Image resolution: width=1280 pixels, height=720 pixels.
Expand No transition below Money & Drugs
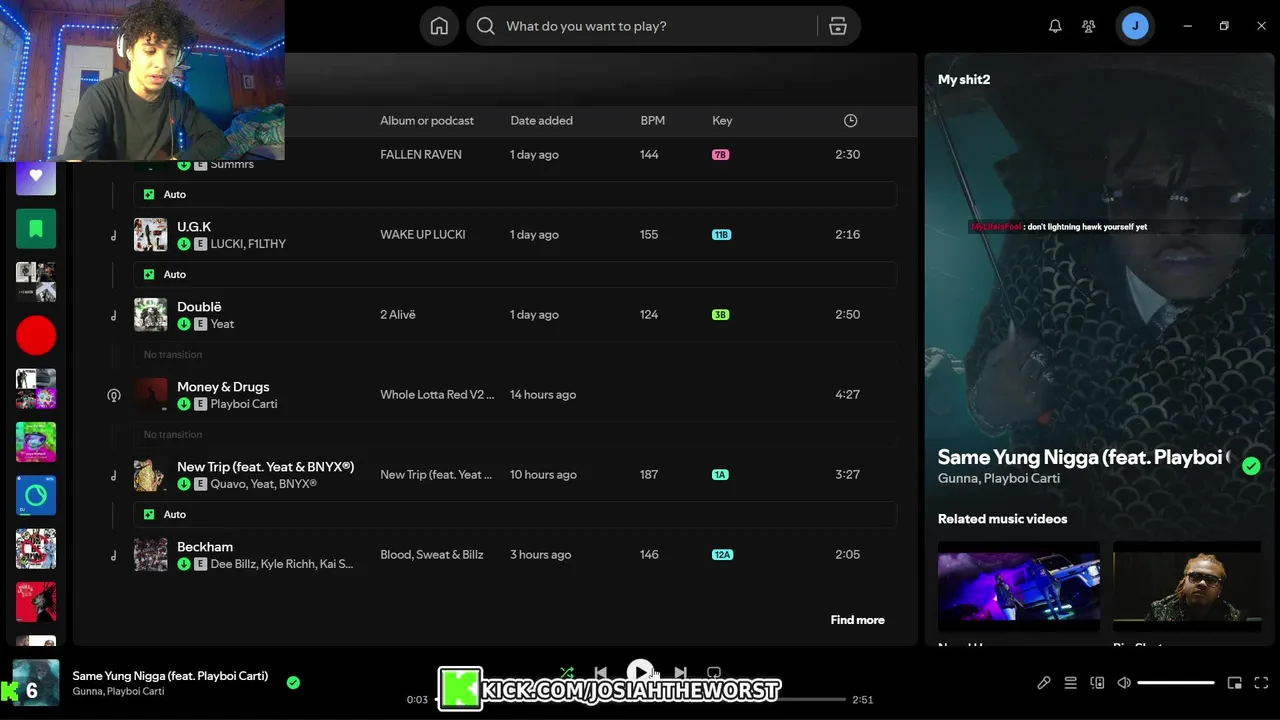pyautogui.click(x=515, y=434)
